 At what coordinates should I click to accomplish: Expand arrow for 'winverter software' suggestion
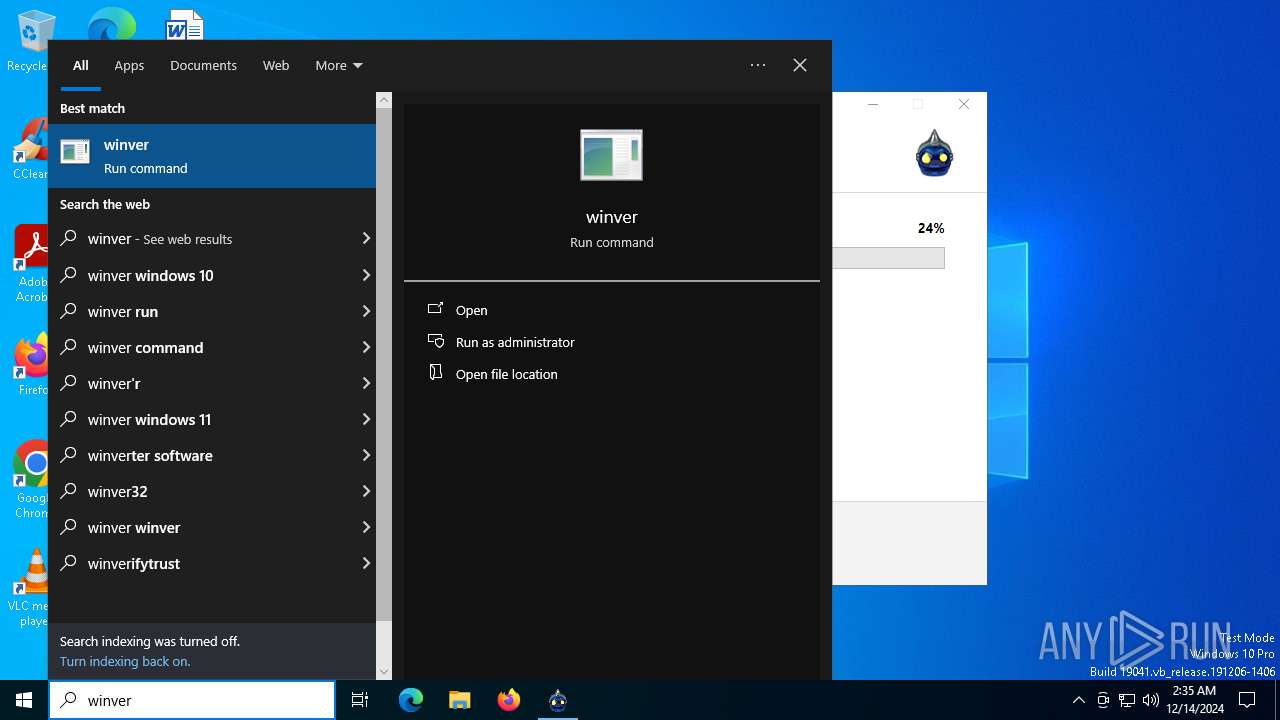pyautogui.click(x=366, y=455)
